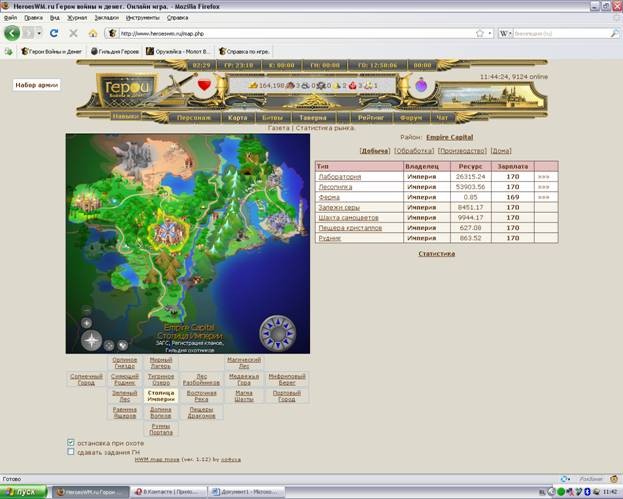
Task: Open the Рейтинг game menu tab
Action: click(371, 118)
